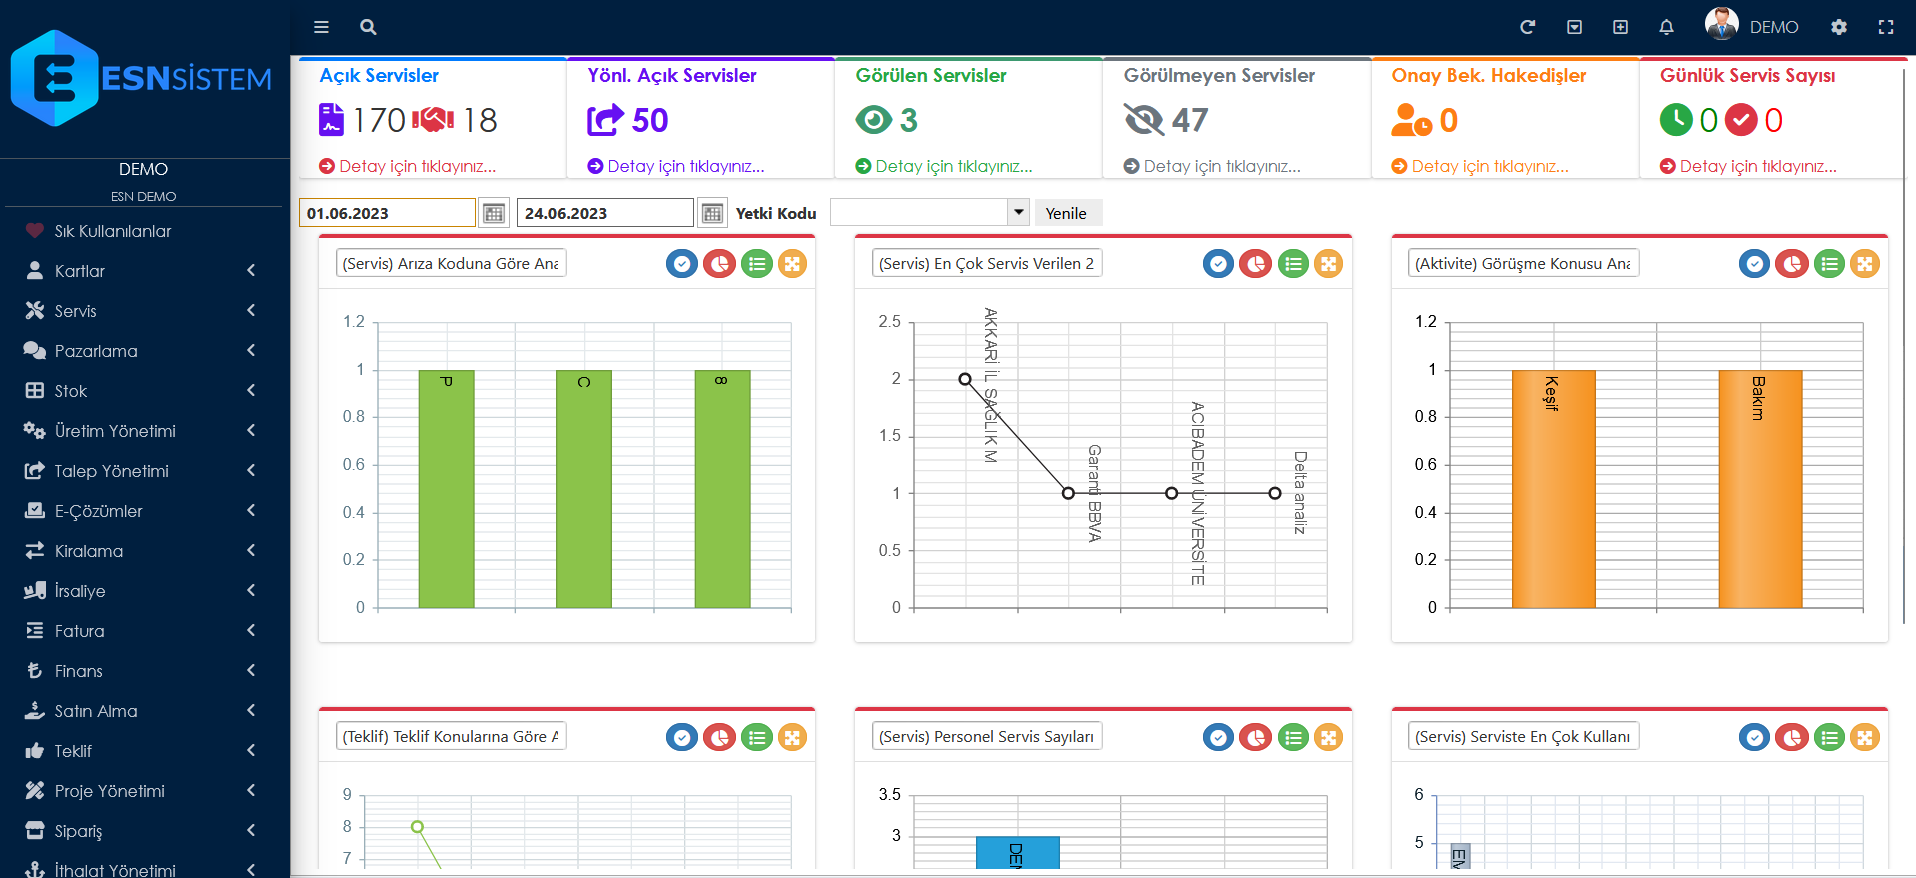The height and width of the screenshot is (878, 1916).
Task: Open the Sipariş menu item
Action: pyautogui.click(x=144, y=831)
